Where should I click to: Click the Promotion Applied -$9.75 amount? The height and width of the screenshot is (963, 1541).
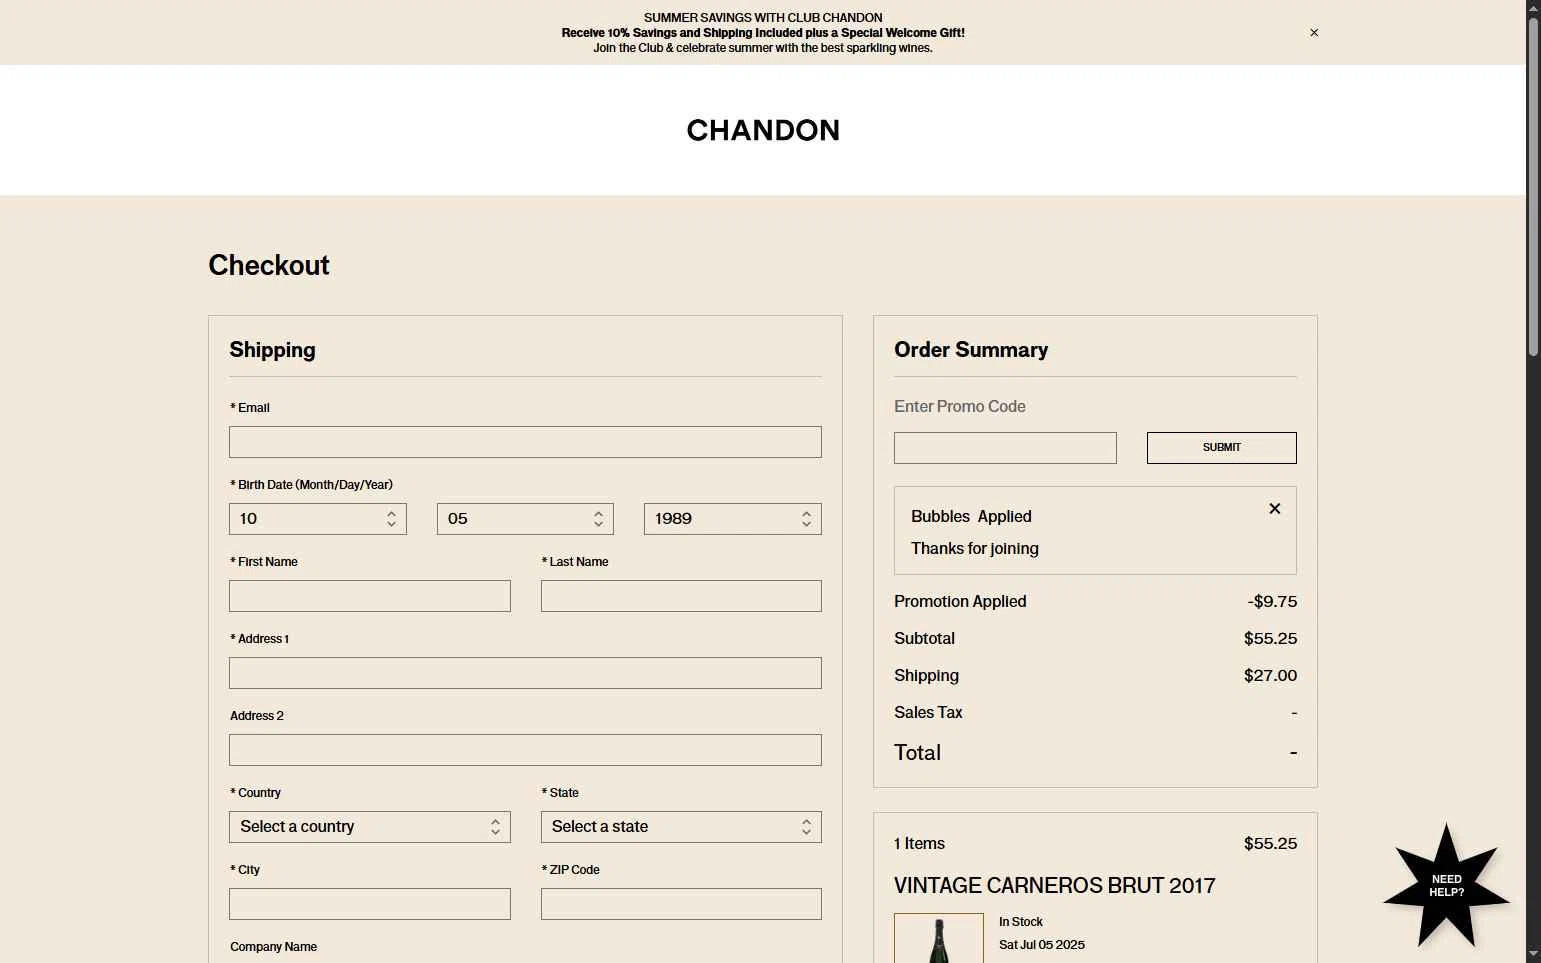[x=1272, y=602]
